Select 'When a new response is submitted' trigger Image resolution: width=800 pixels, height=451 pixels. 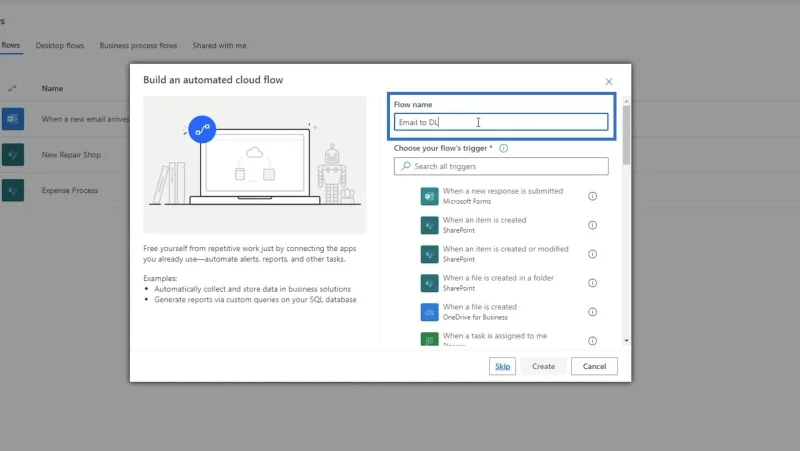point(503,196)
